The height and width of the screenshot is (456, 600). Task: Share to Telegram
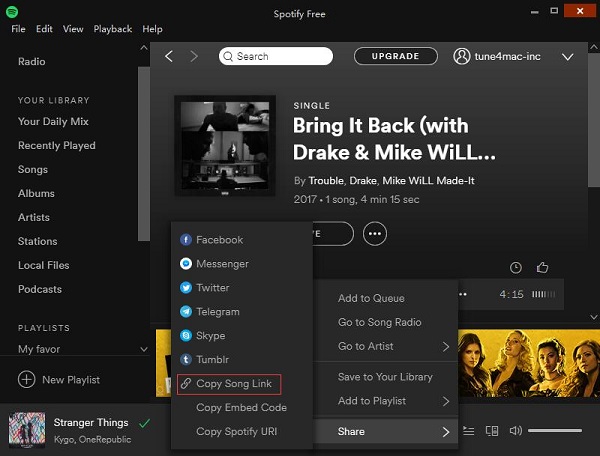[x=210, y=311]
